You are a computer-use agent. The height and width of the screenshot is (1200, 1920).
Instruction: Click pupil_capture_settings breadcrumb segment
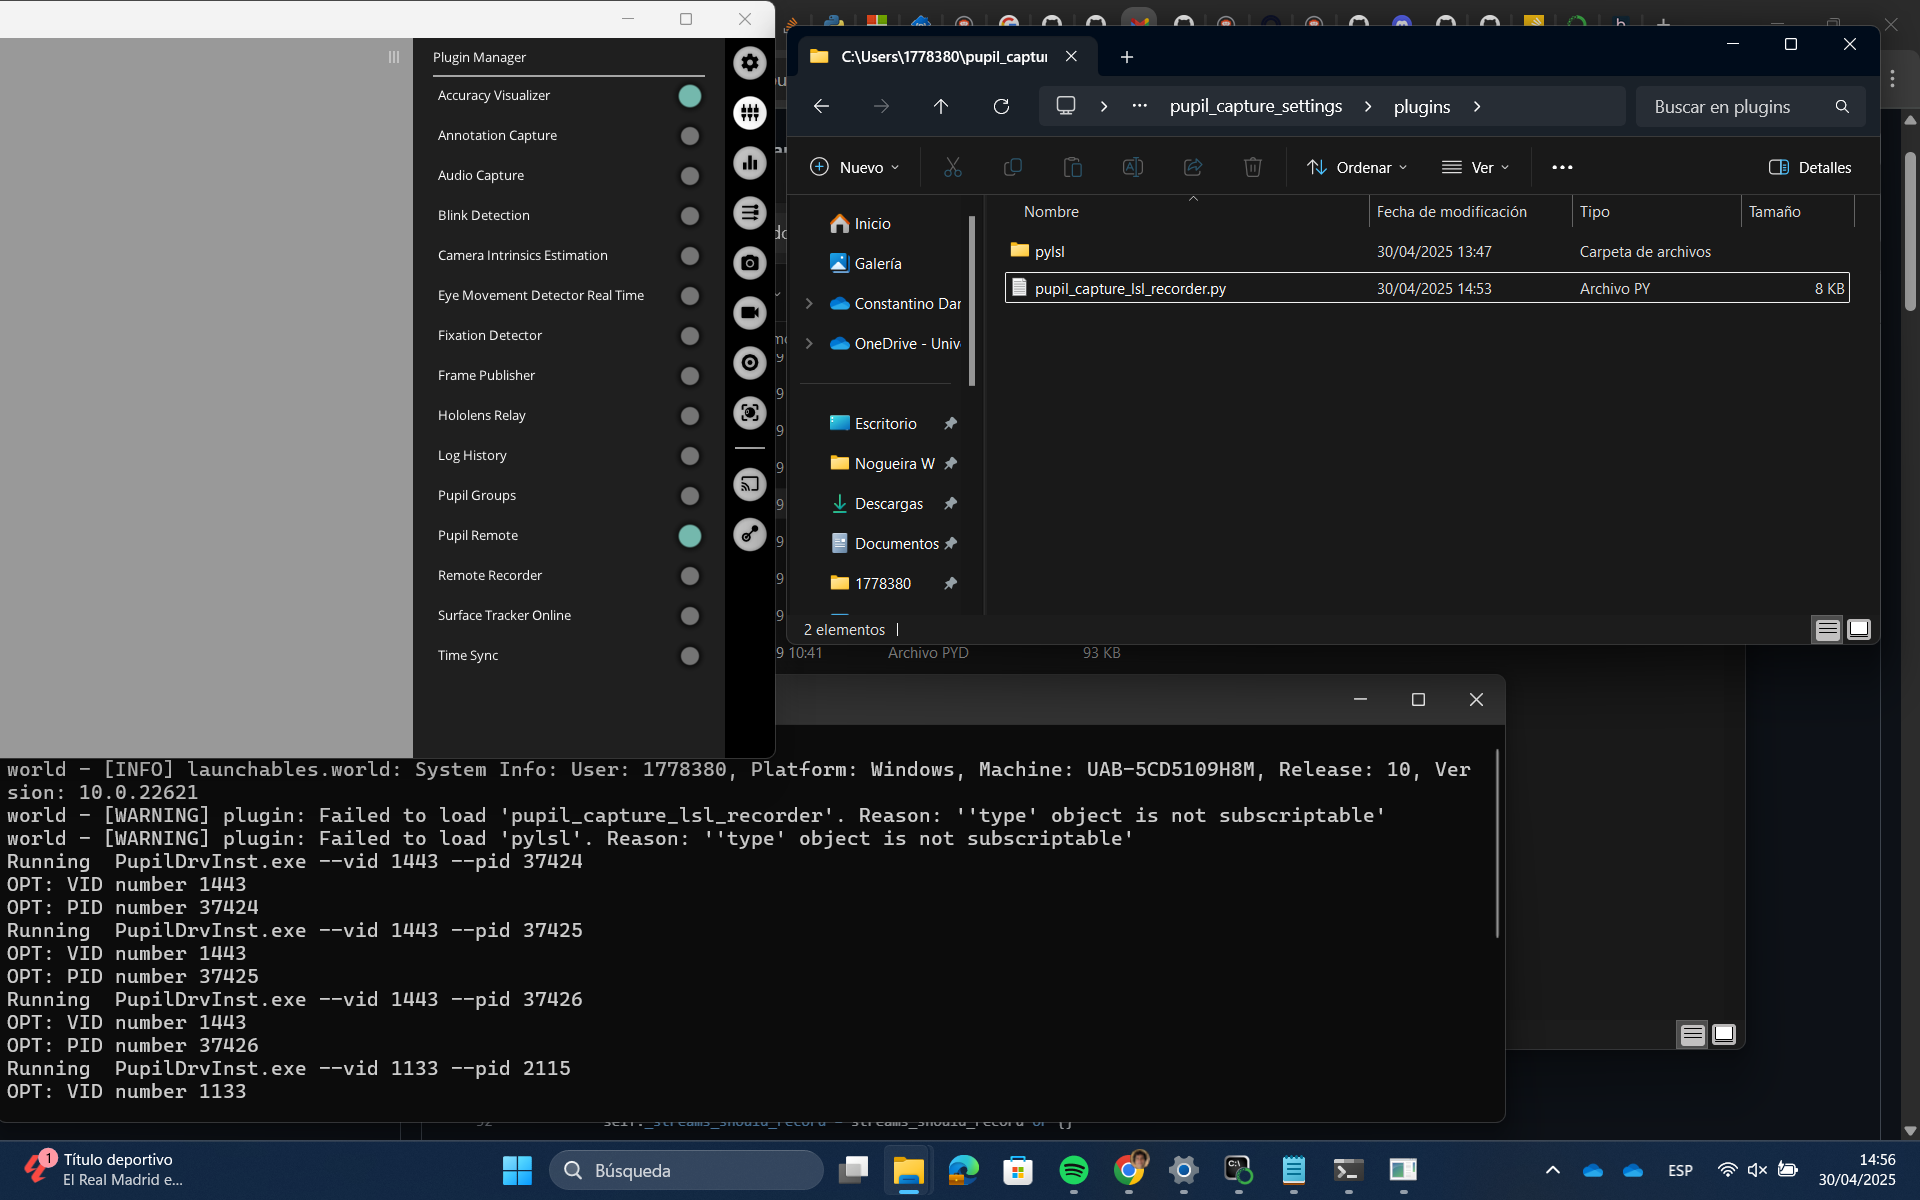click(x=1256, y=106)
